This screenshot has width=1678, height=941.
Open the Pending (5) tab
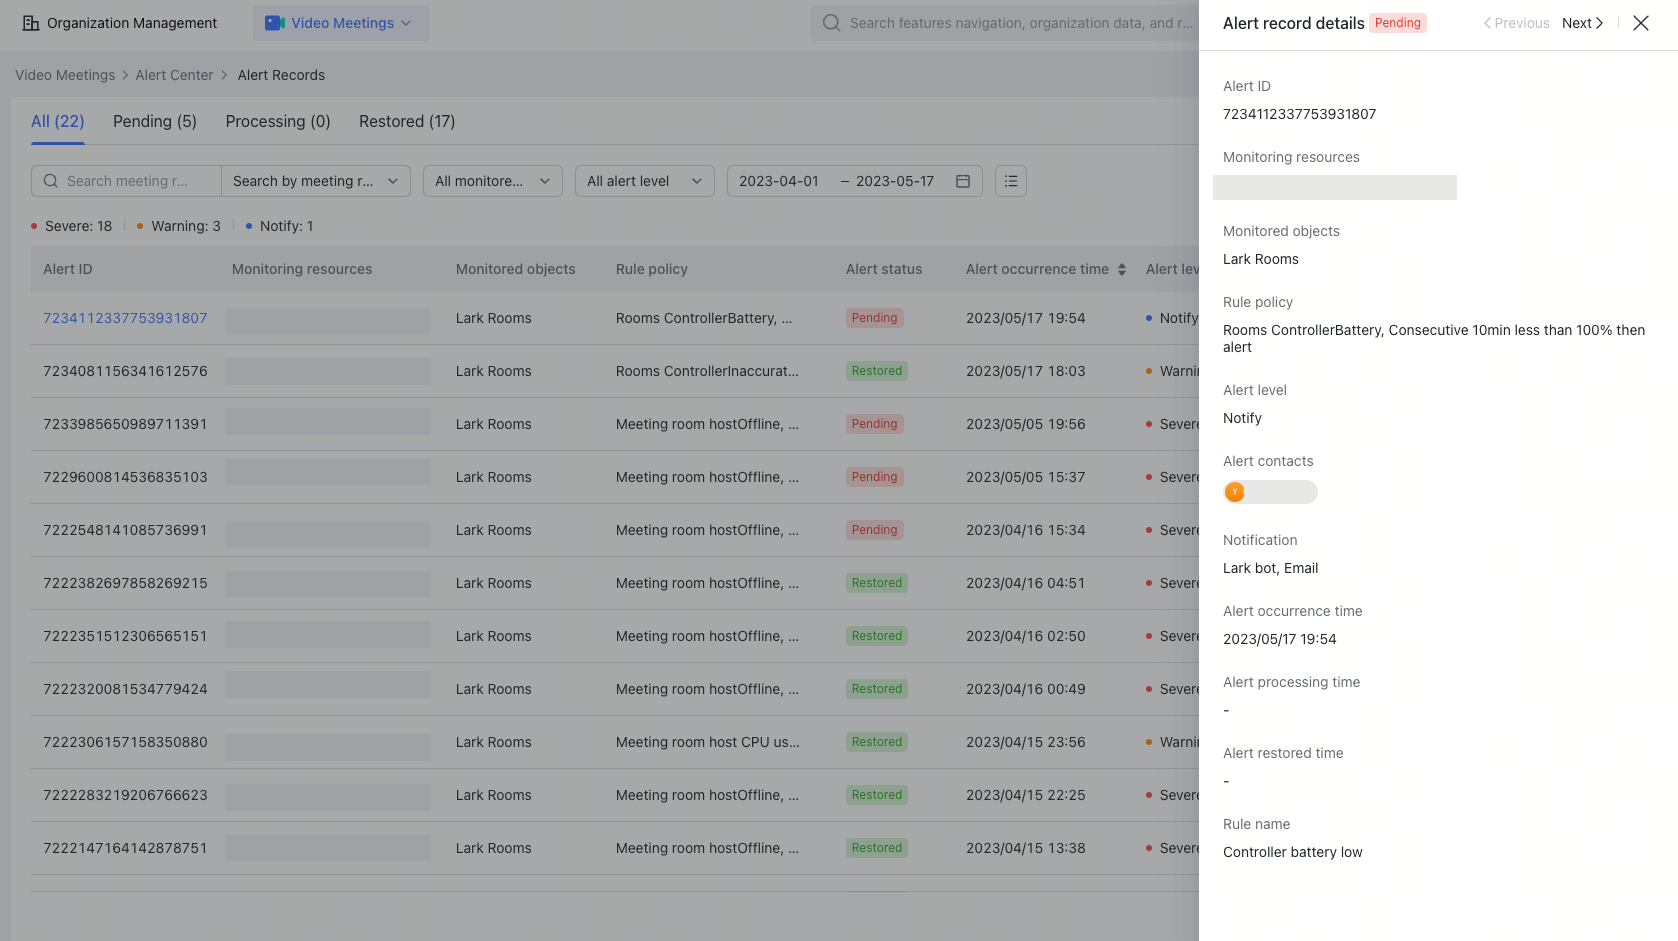[x=154, y=121]
